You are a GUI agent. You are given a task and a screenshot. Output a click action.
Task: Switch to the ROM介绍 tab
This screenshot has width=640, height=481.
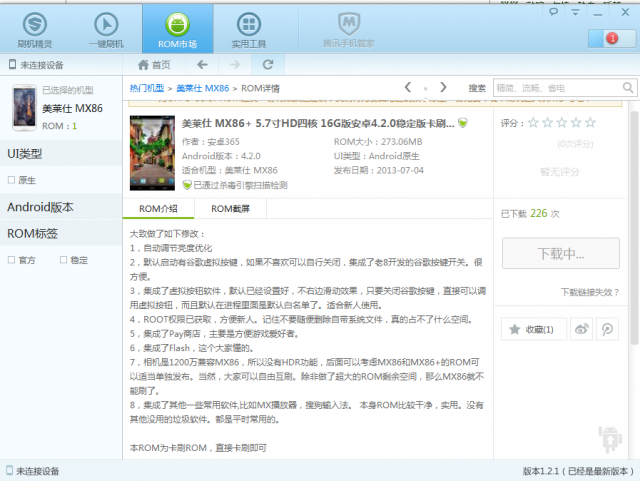tap(158, 209)
